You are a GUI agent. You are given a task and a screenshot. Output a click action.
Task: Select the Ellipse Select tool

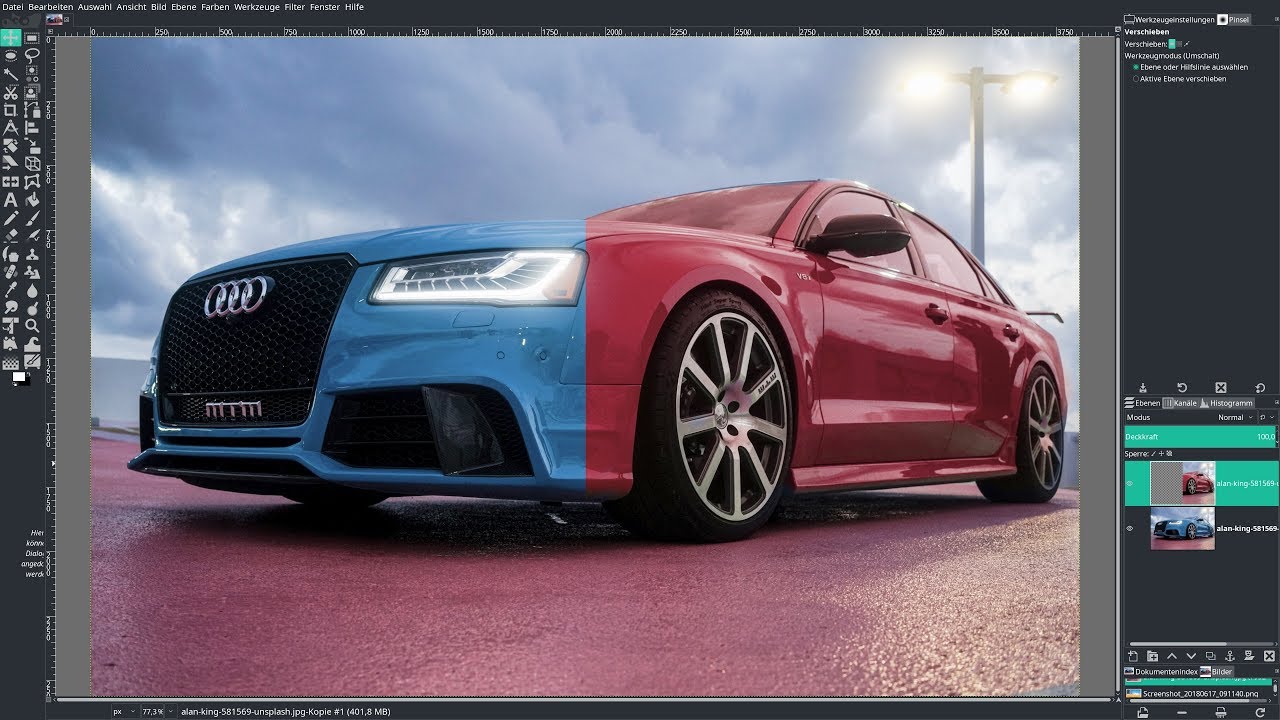click(10, 56)
